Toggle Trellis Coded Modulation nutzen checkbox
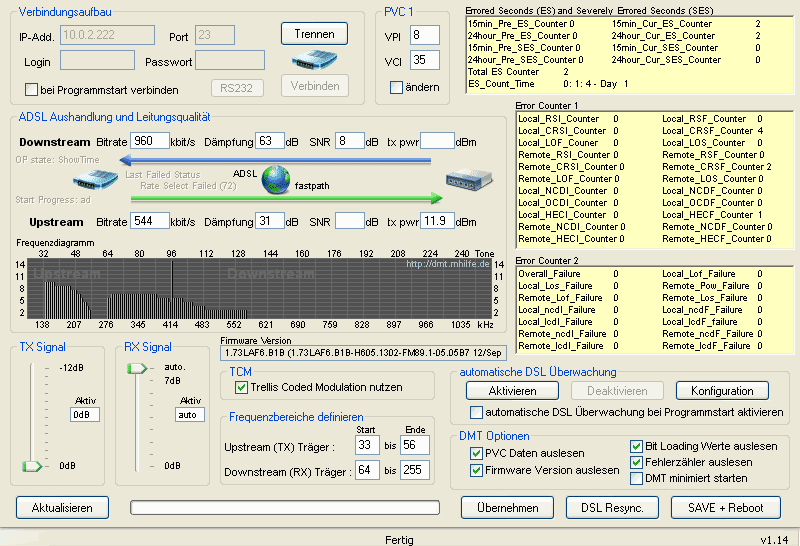Image resolution: width=800 pixels, height=546 pixels. coord(241,387)
